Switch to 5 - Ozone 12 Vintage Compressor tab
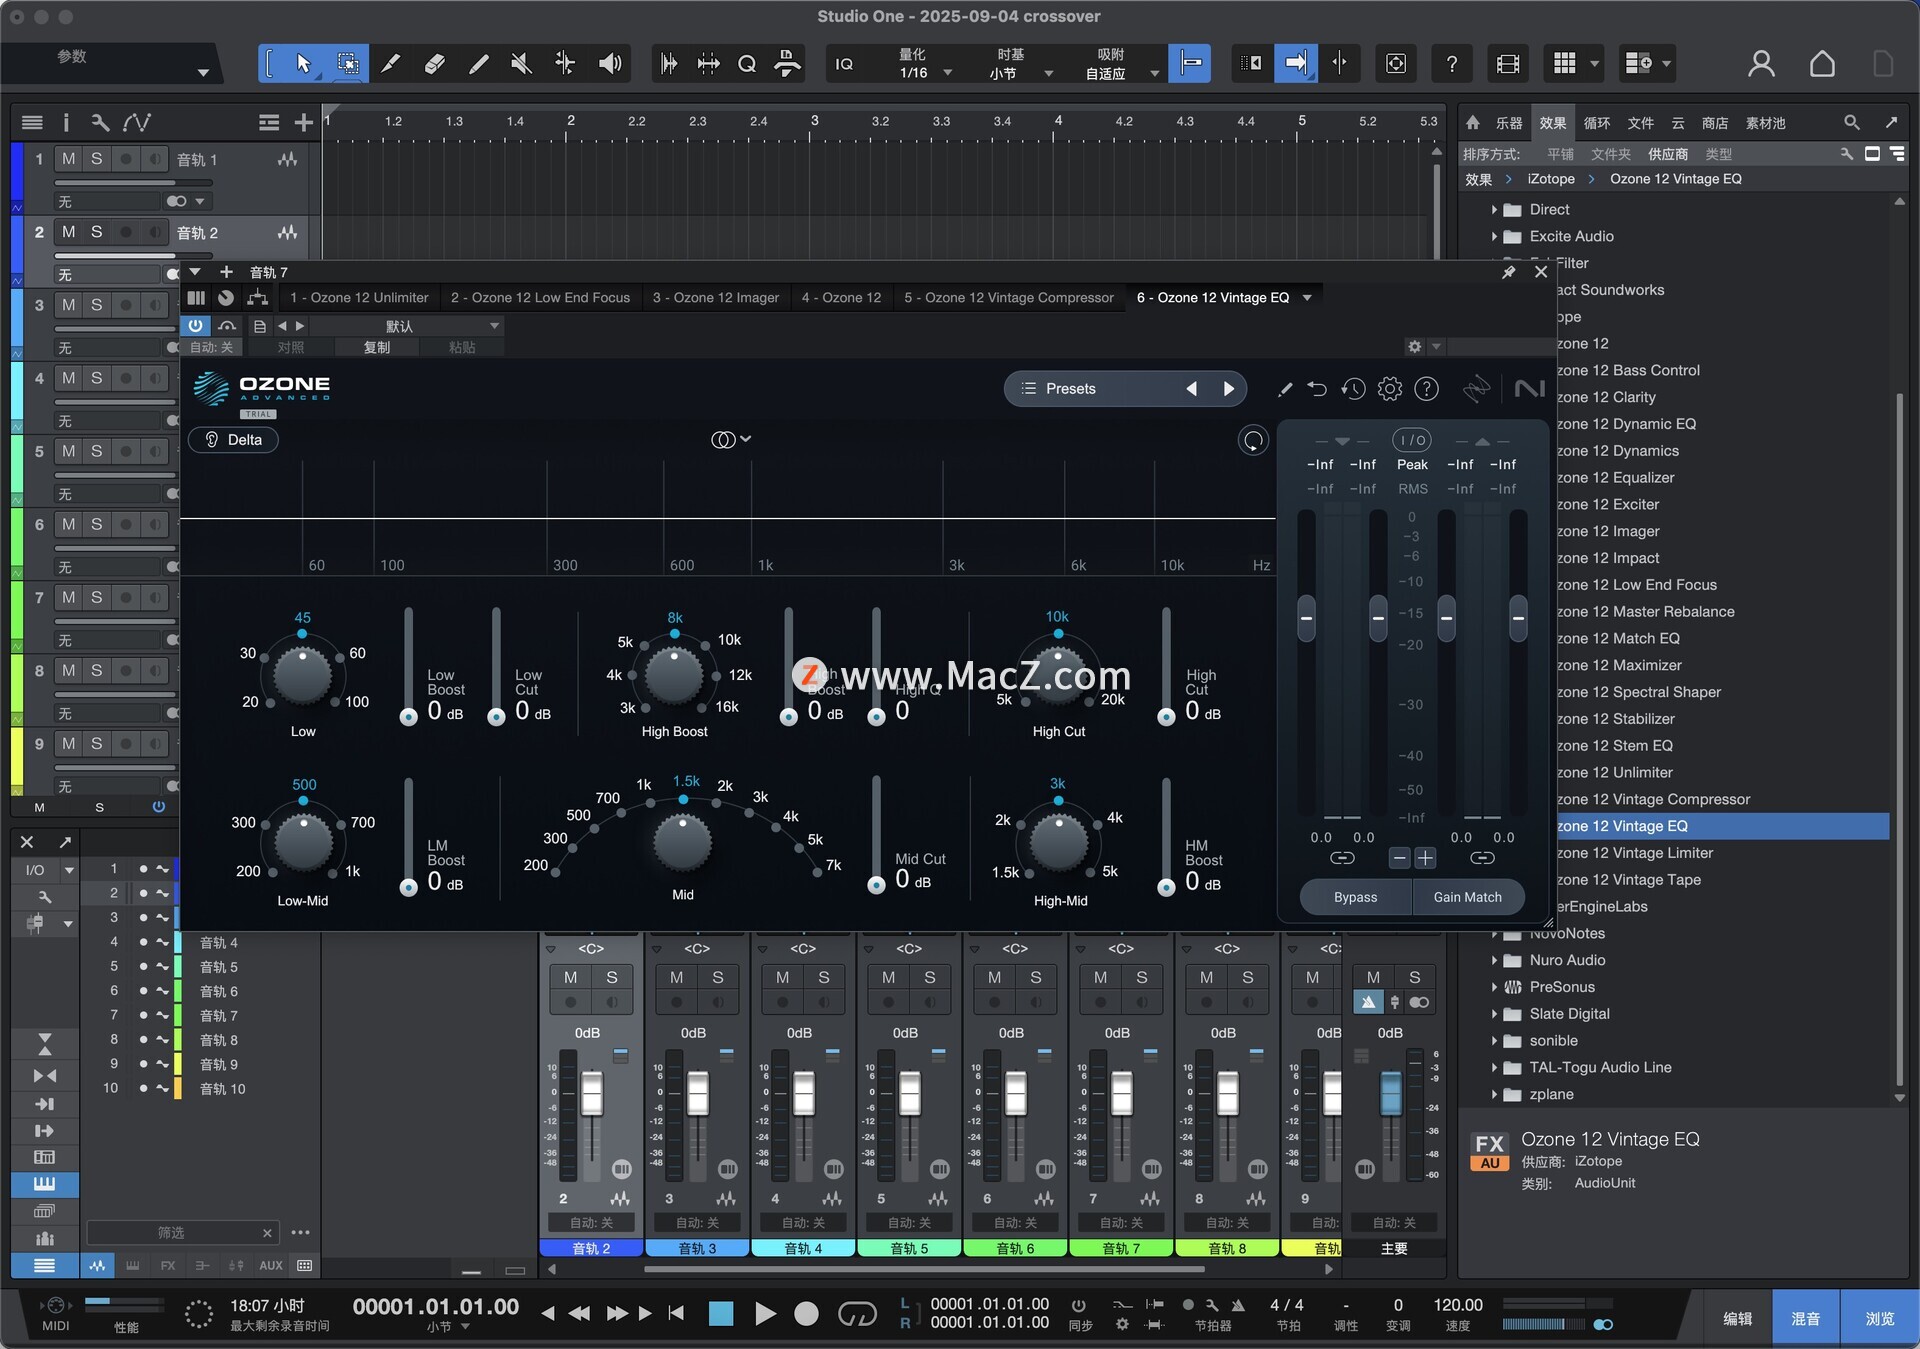This screenshot has height=1349, width=1920. (1009, 298)
